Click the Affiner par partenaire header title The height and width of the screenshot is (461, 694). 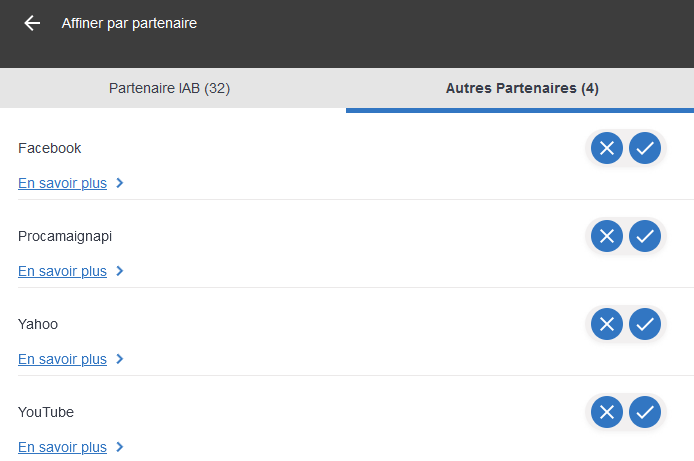129,23
